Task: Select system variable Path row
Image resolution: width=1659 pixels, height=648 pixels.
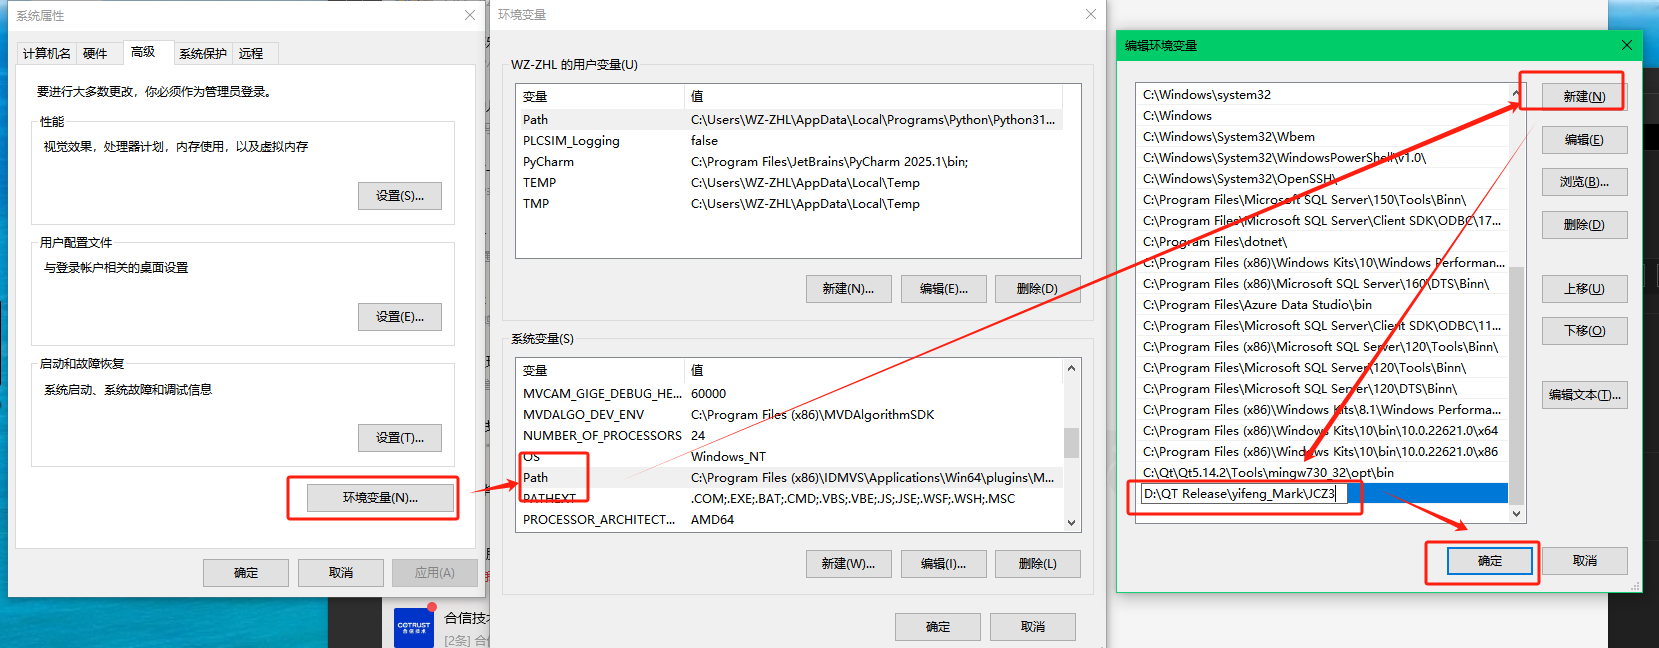Action: [788, 478]
